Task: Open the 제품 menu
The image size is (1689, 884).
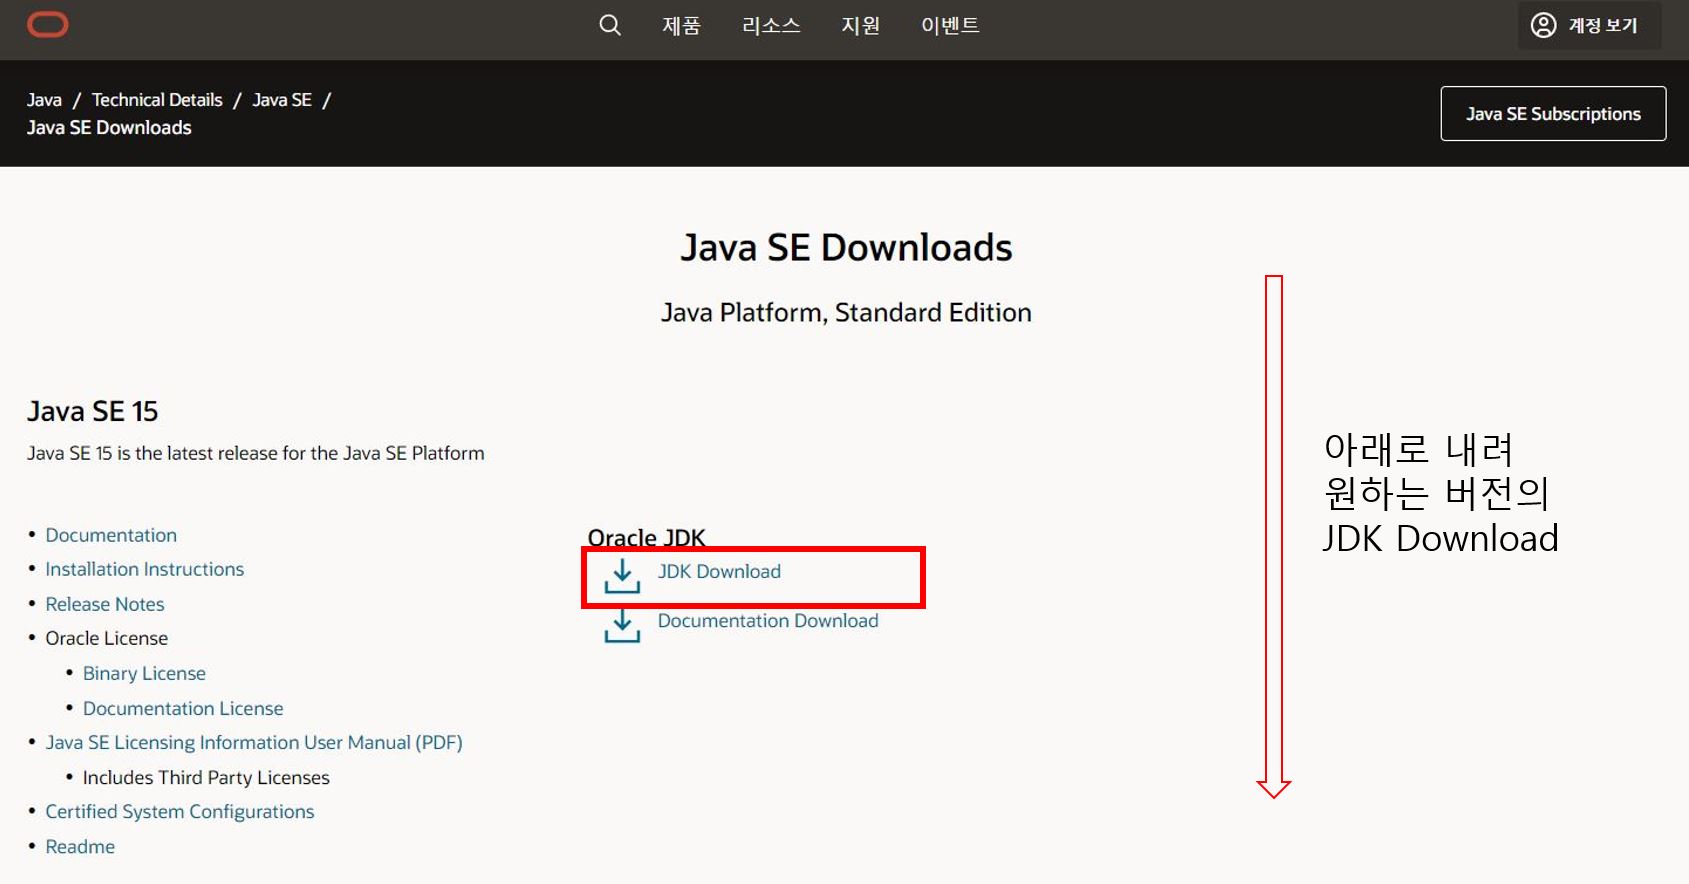Action: click(681, 25)
